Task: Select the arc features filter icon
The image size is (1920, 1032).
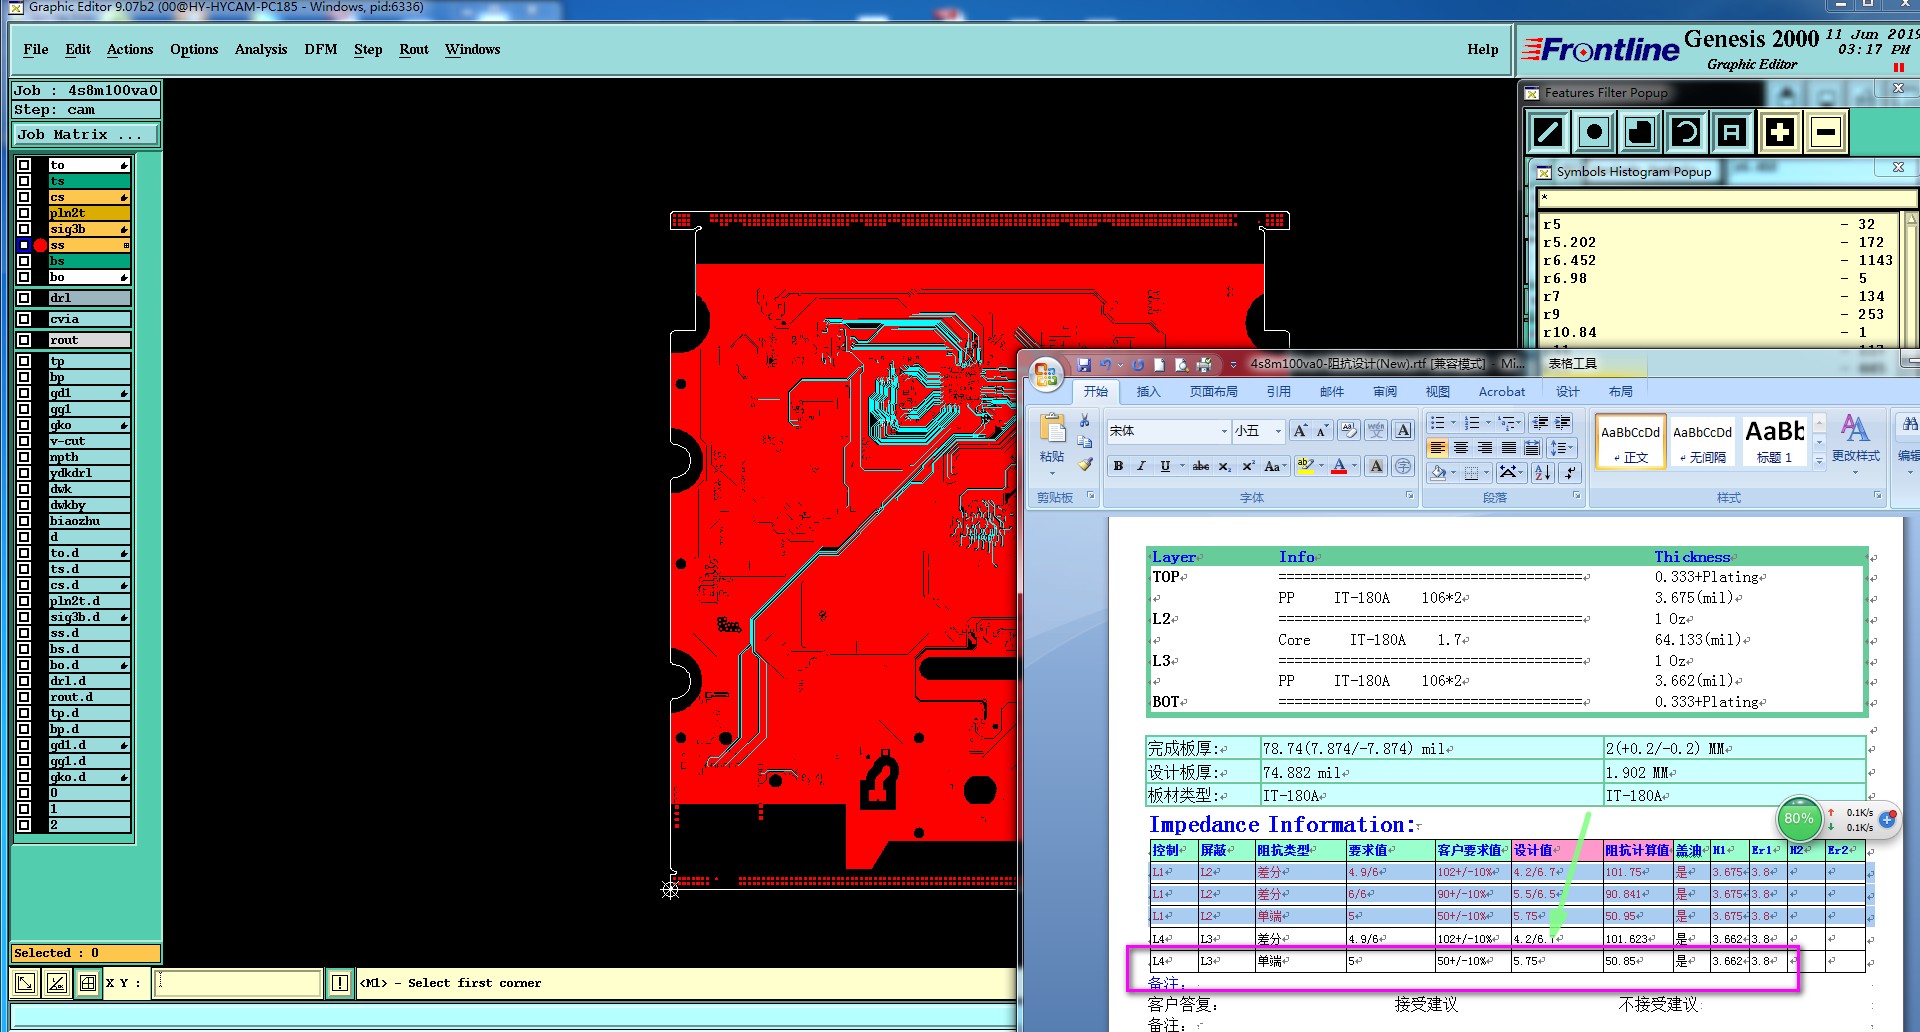Action: click(x=1686, y=132)
